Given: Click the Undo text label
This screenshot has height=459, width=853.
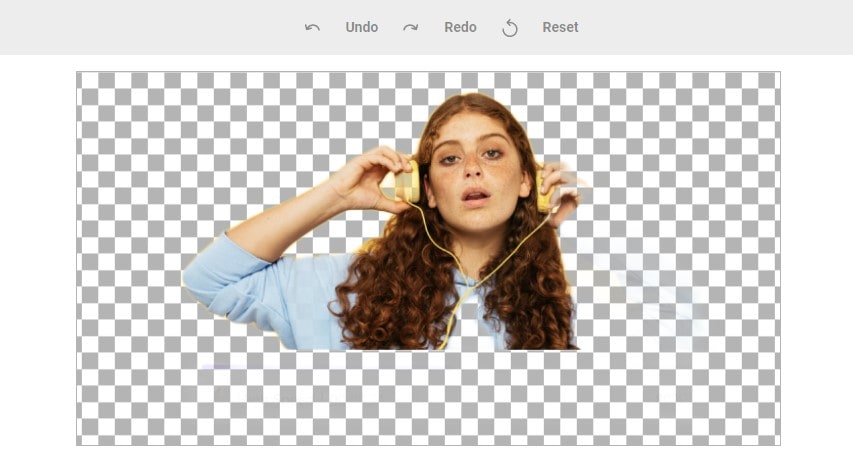Looking at the screenshot, I should tap(362, 27).
